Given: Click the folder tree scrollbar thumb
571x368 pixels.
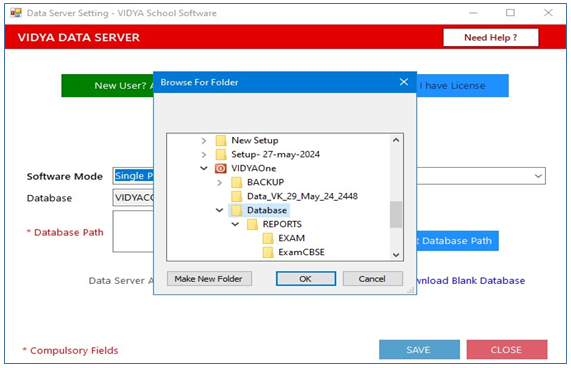Looking at the screenshot, I should point(396,214).
